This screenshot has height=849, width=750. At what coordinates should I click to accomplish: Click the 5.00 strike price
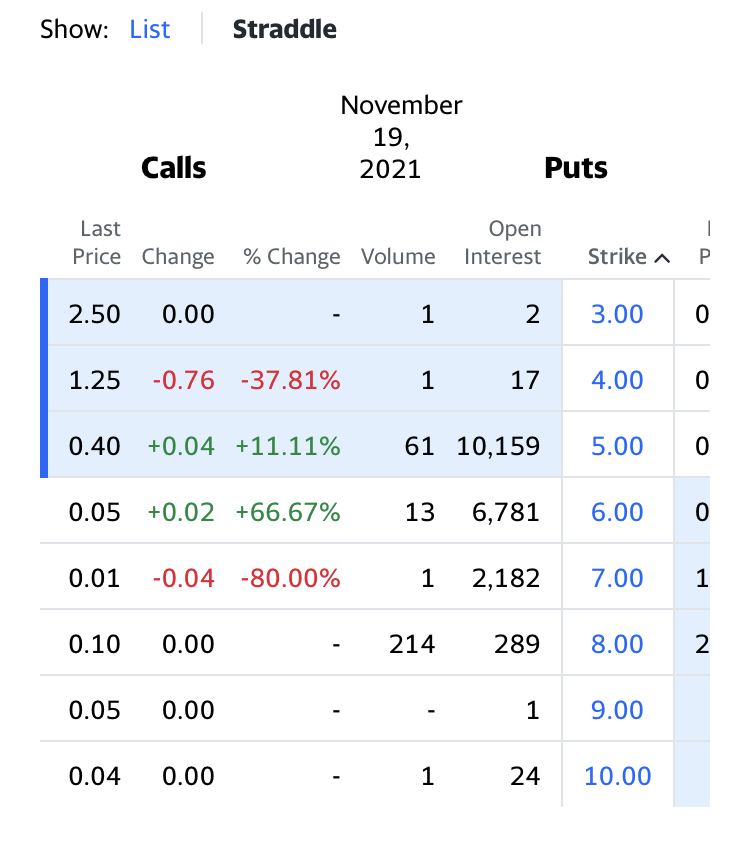(617, 446)
